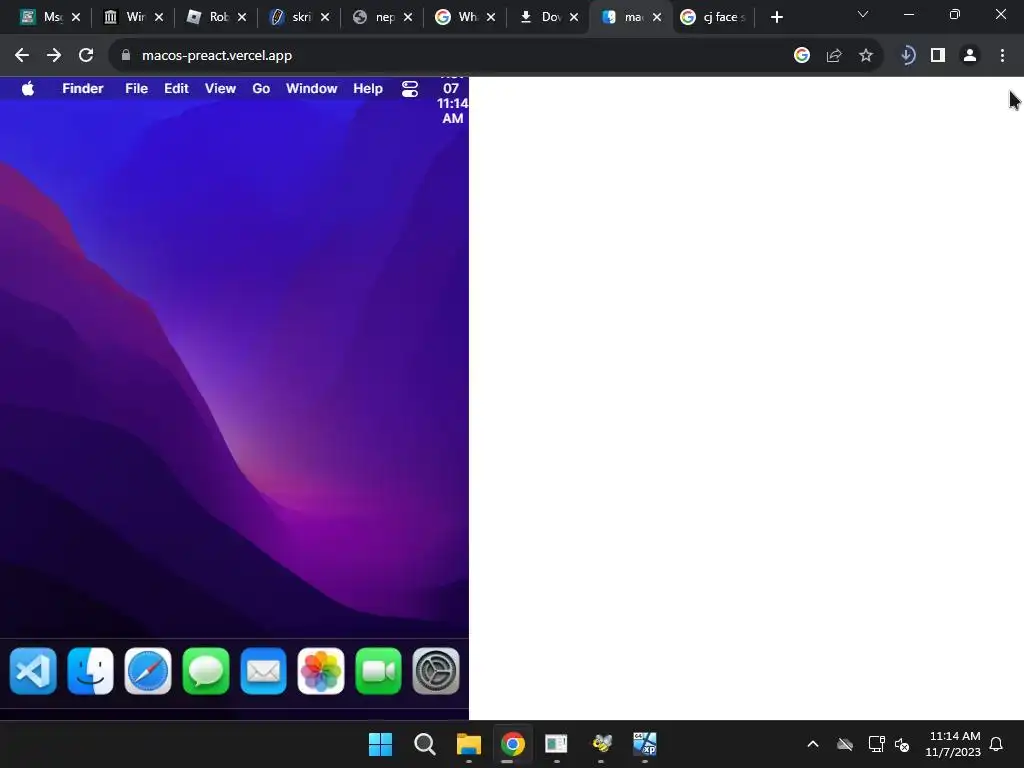View site information lock icon
Viewport: 1024px width, 768px height.
click(x=126, y=56)
